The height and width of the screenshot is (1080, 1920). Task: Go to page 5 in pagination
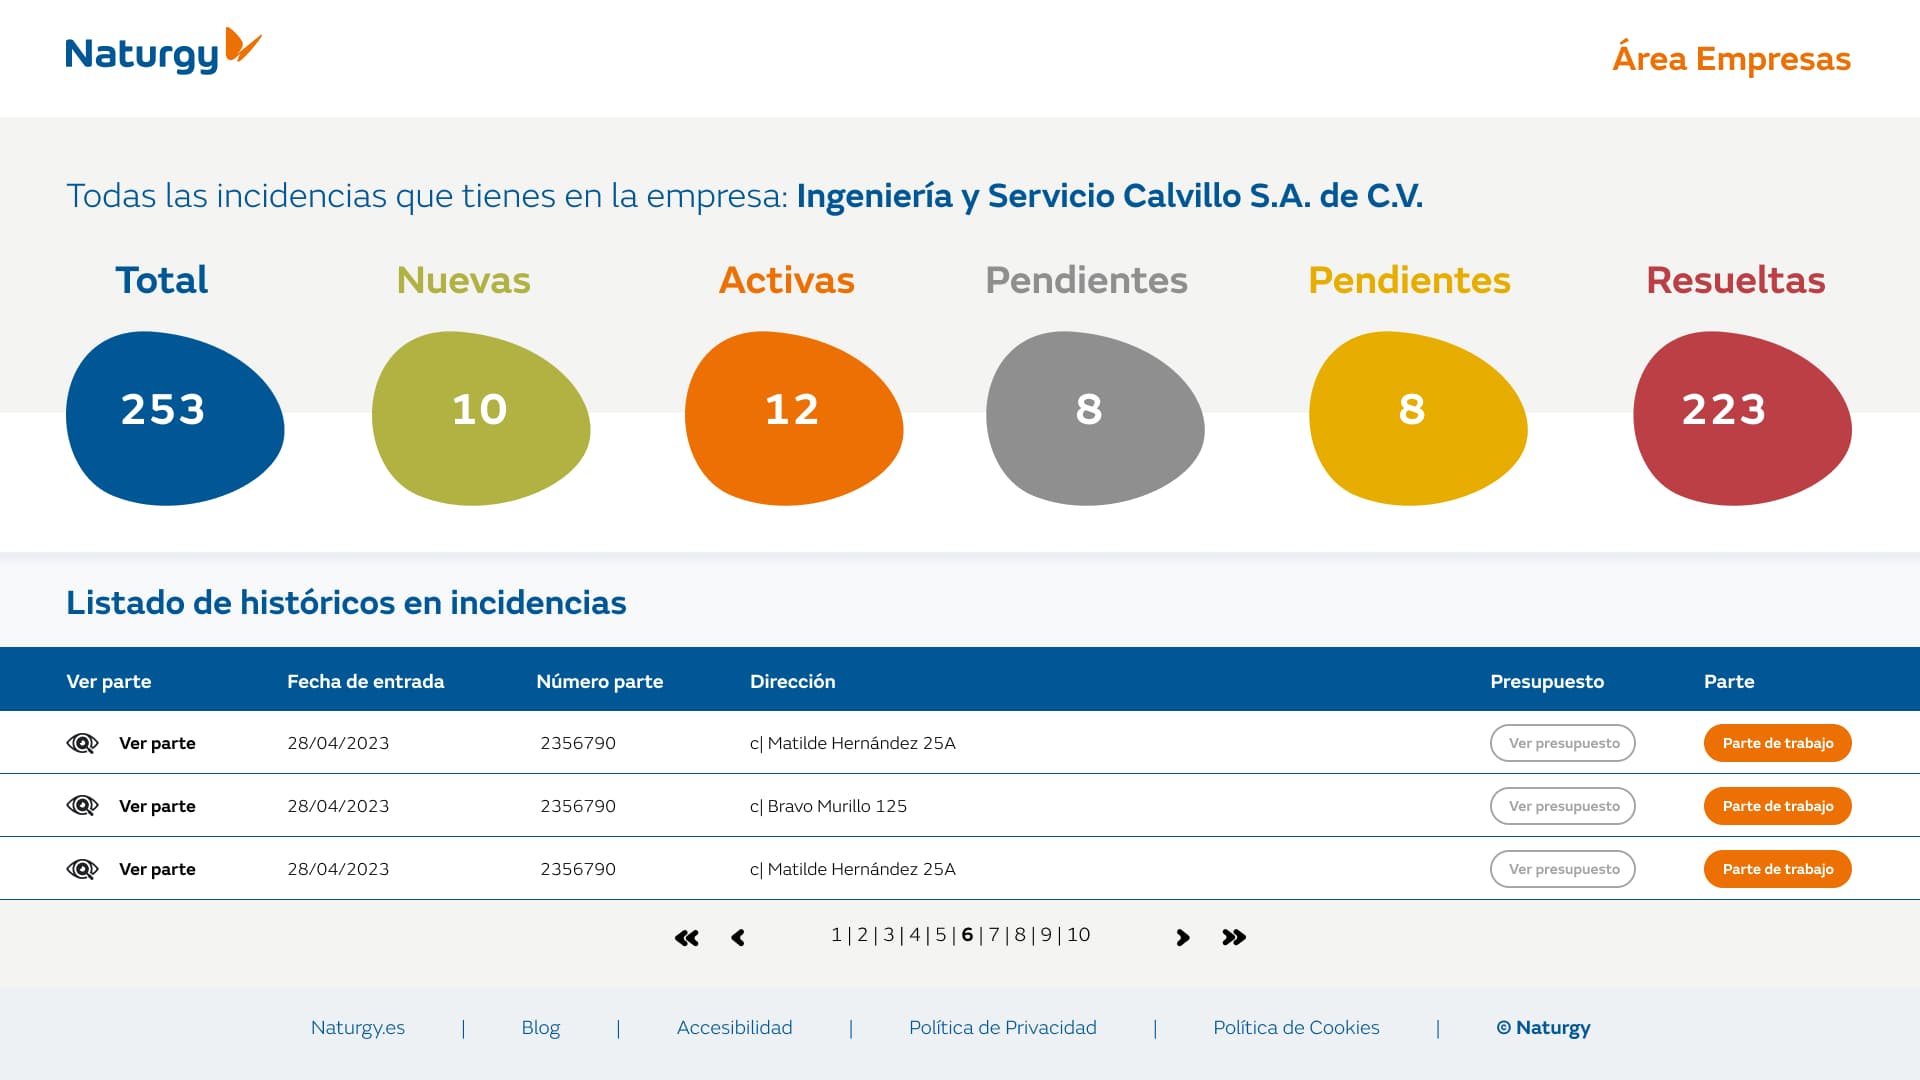point(940,935)
